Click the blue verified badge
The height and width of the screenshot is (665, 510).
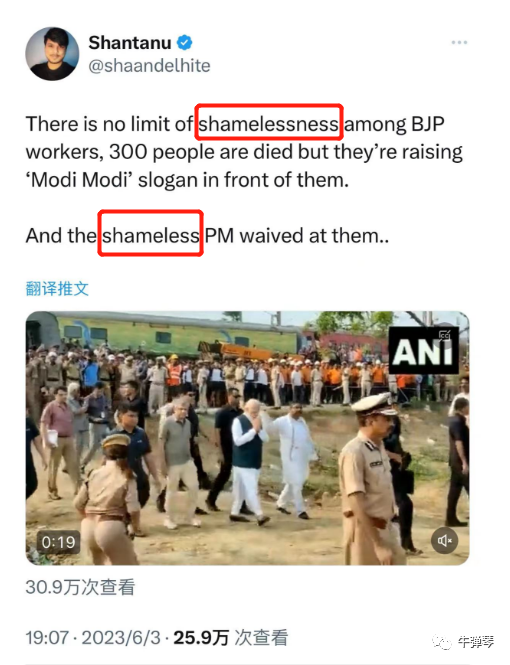(184, 42)
